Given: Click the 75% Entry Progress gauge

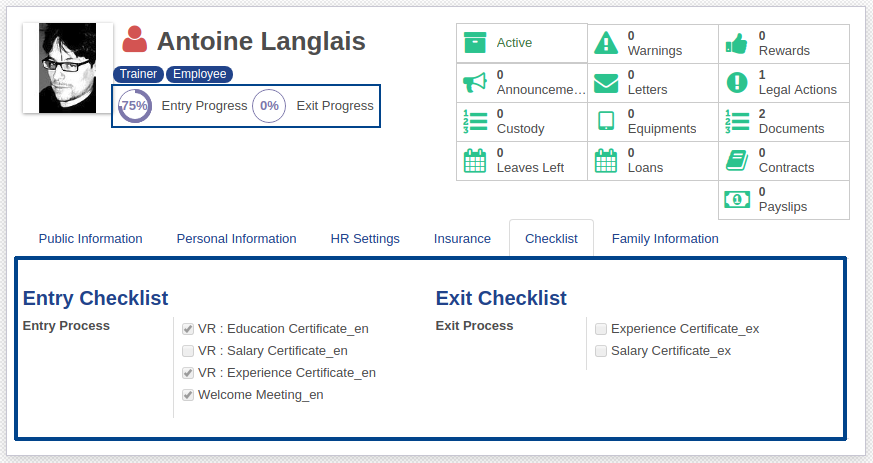Looking at the screenshot, I should [134, 106].
